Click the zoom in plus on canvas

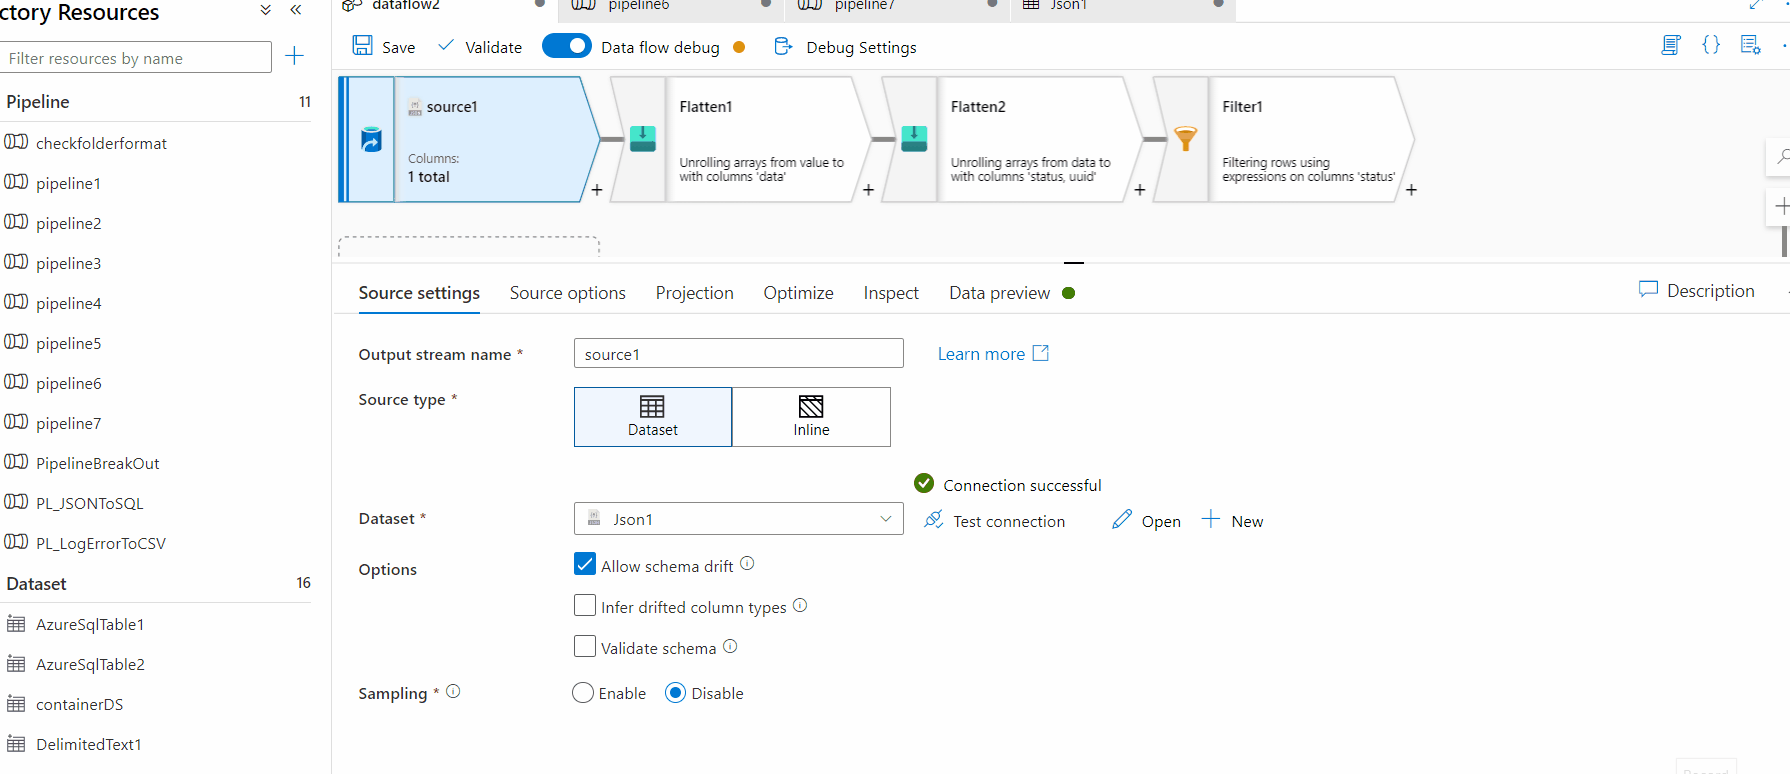pyautogui.click(x=1781, y=206)
